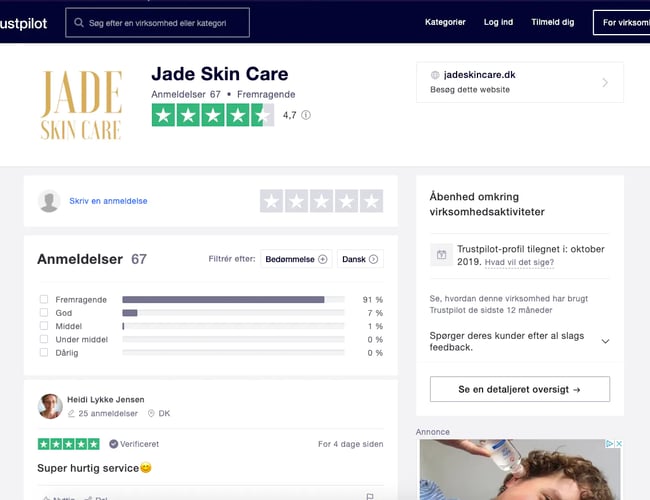Click the Fremragende 91 % rating bar
650x500 pixels.
233,299
